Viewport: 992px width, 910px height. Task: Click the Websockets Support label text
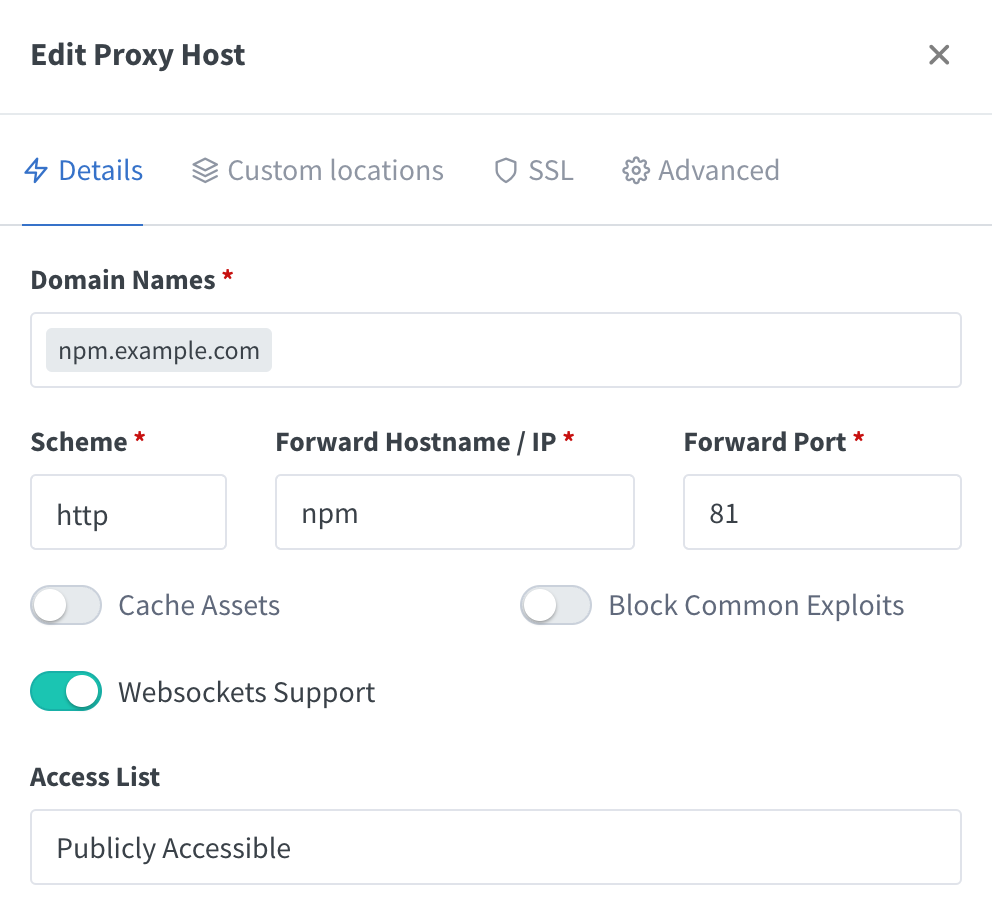[246, 692]
